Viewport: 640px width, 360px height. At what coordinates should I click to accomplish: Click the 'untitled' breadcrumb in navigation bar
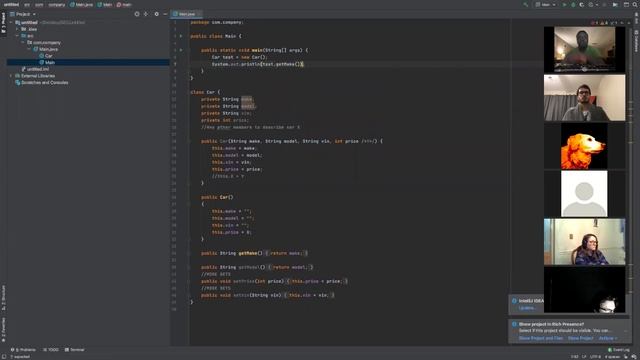click(x=11, y=4)
